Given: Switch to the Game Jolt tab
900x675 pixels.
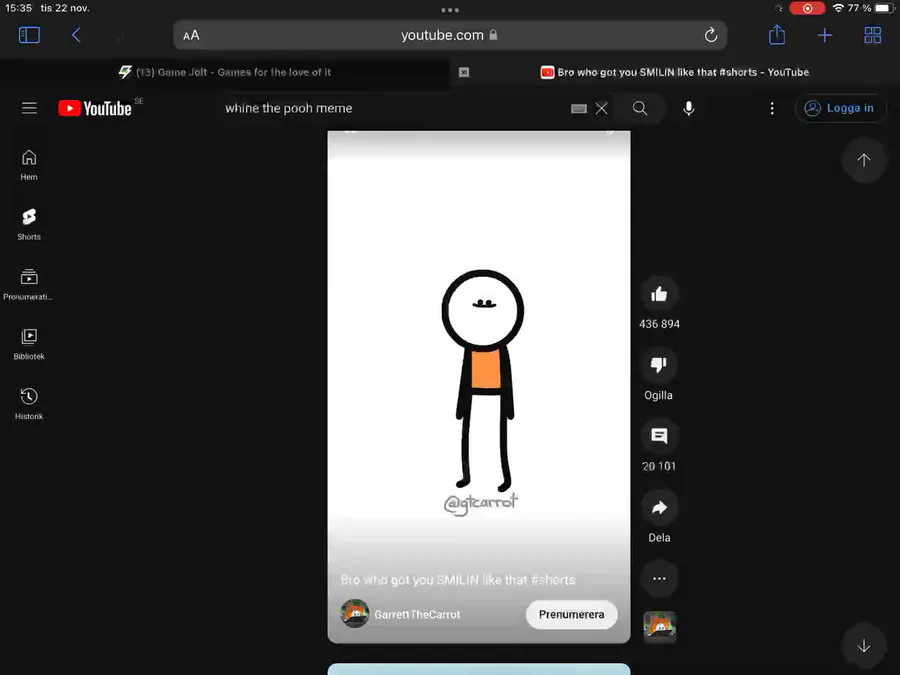Looking at the screenshot, I should tap(225, 72).
